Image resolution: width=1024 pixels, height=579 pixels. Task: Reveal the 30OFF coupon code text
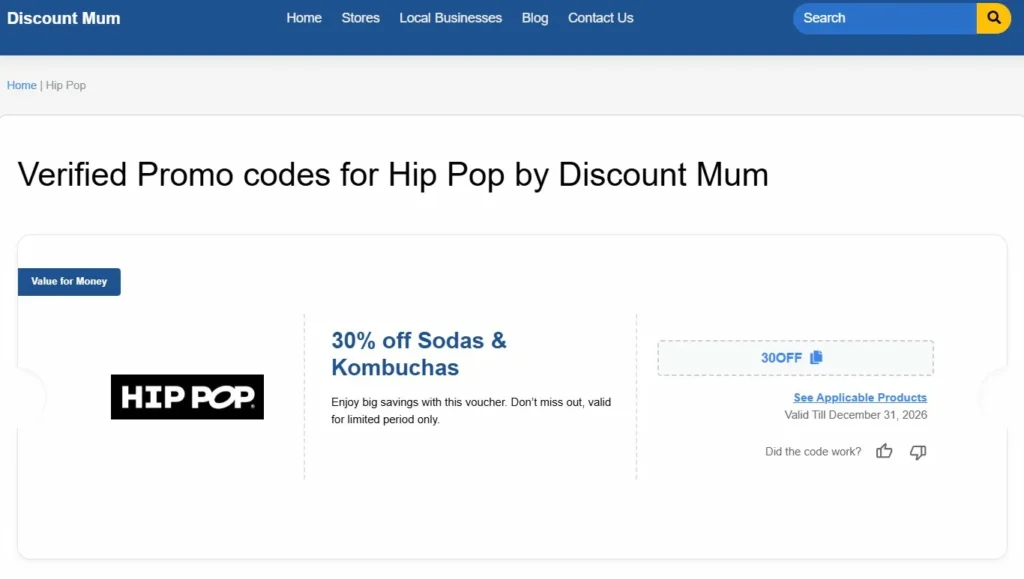tap(781, 358)
